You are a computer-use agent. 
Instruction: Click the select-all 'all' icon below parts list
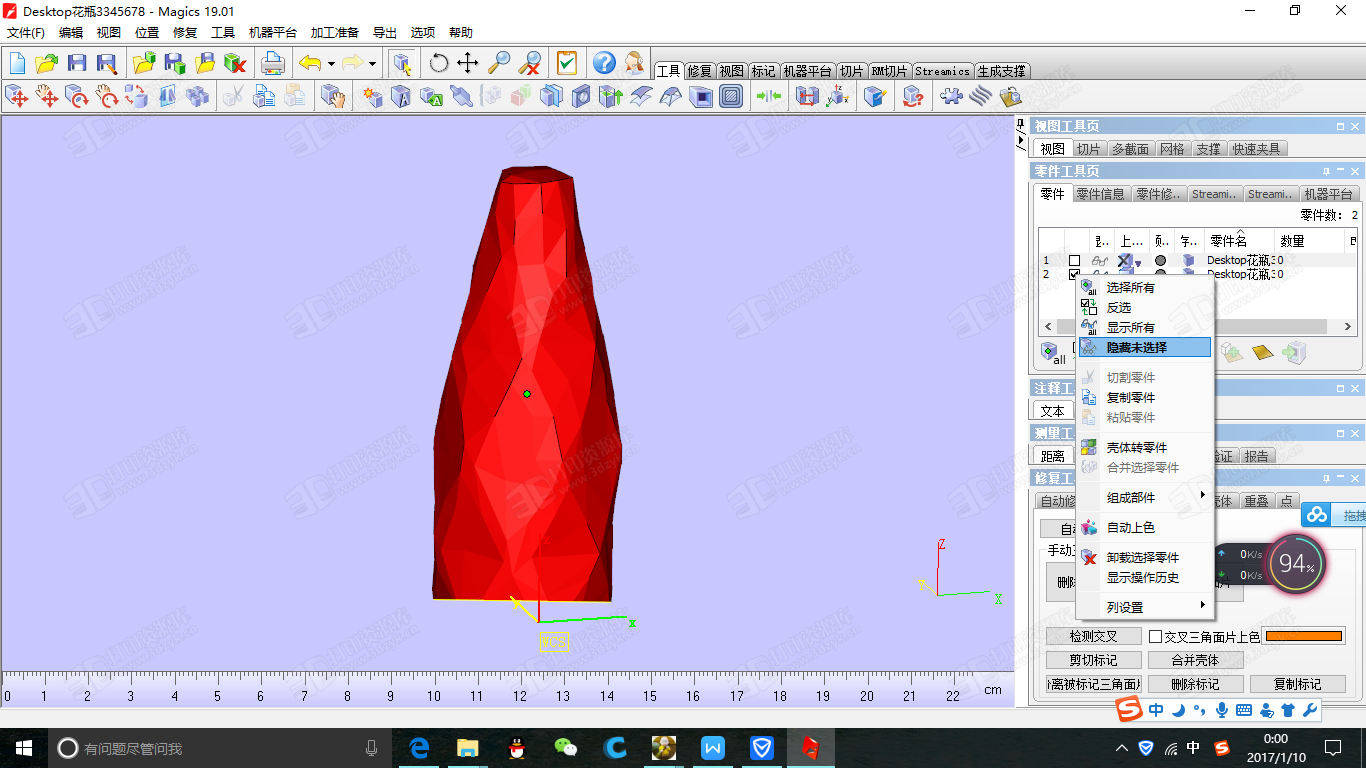[x=1051, y=353]
